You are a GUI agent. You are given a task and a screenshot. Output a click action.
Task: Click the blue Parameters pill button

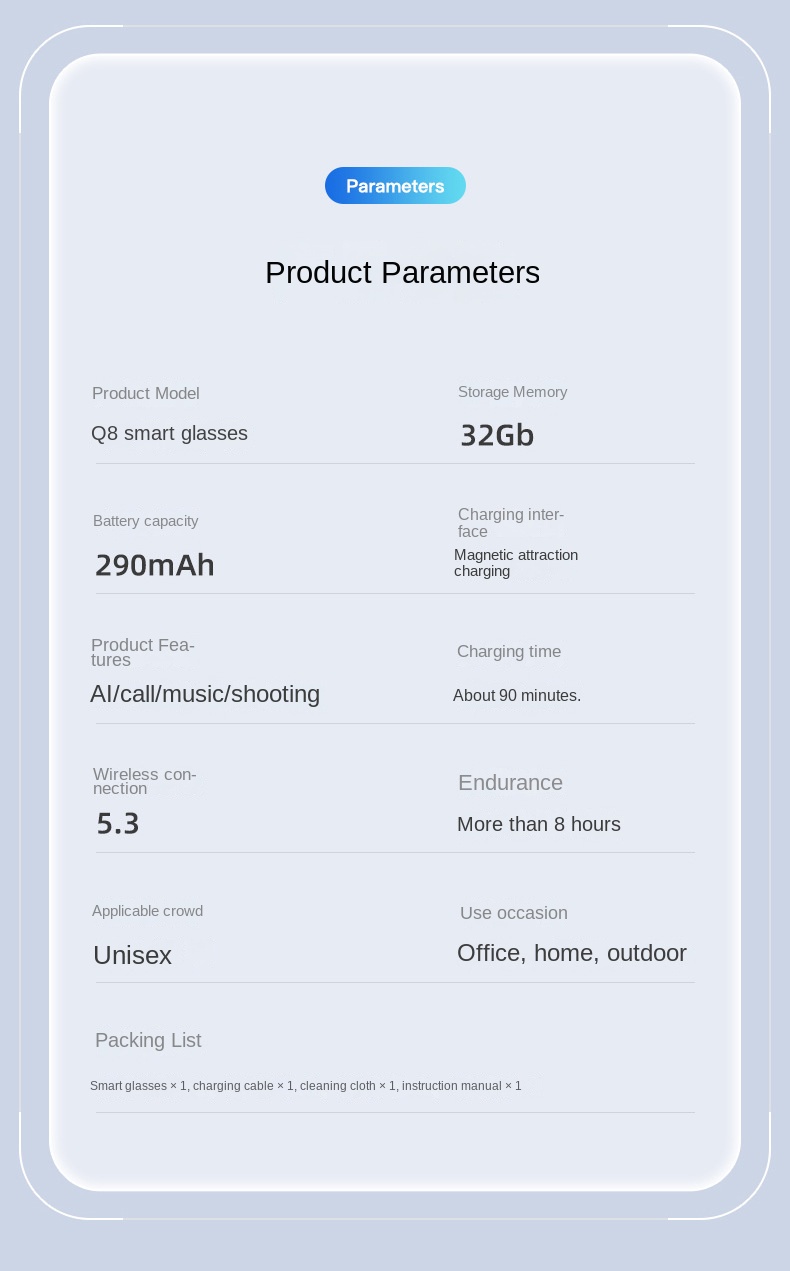pyautogui.click(x=395, y=186)
